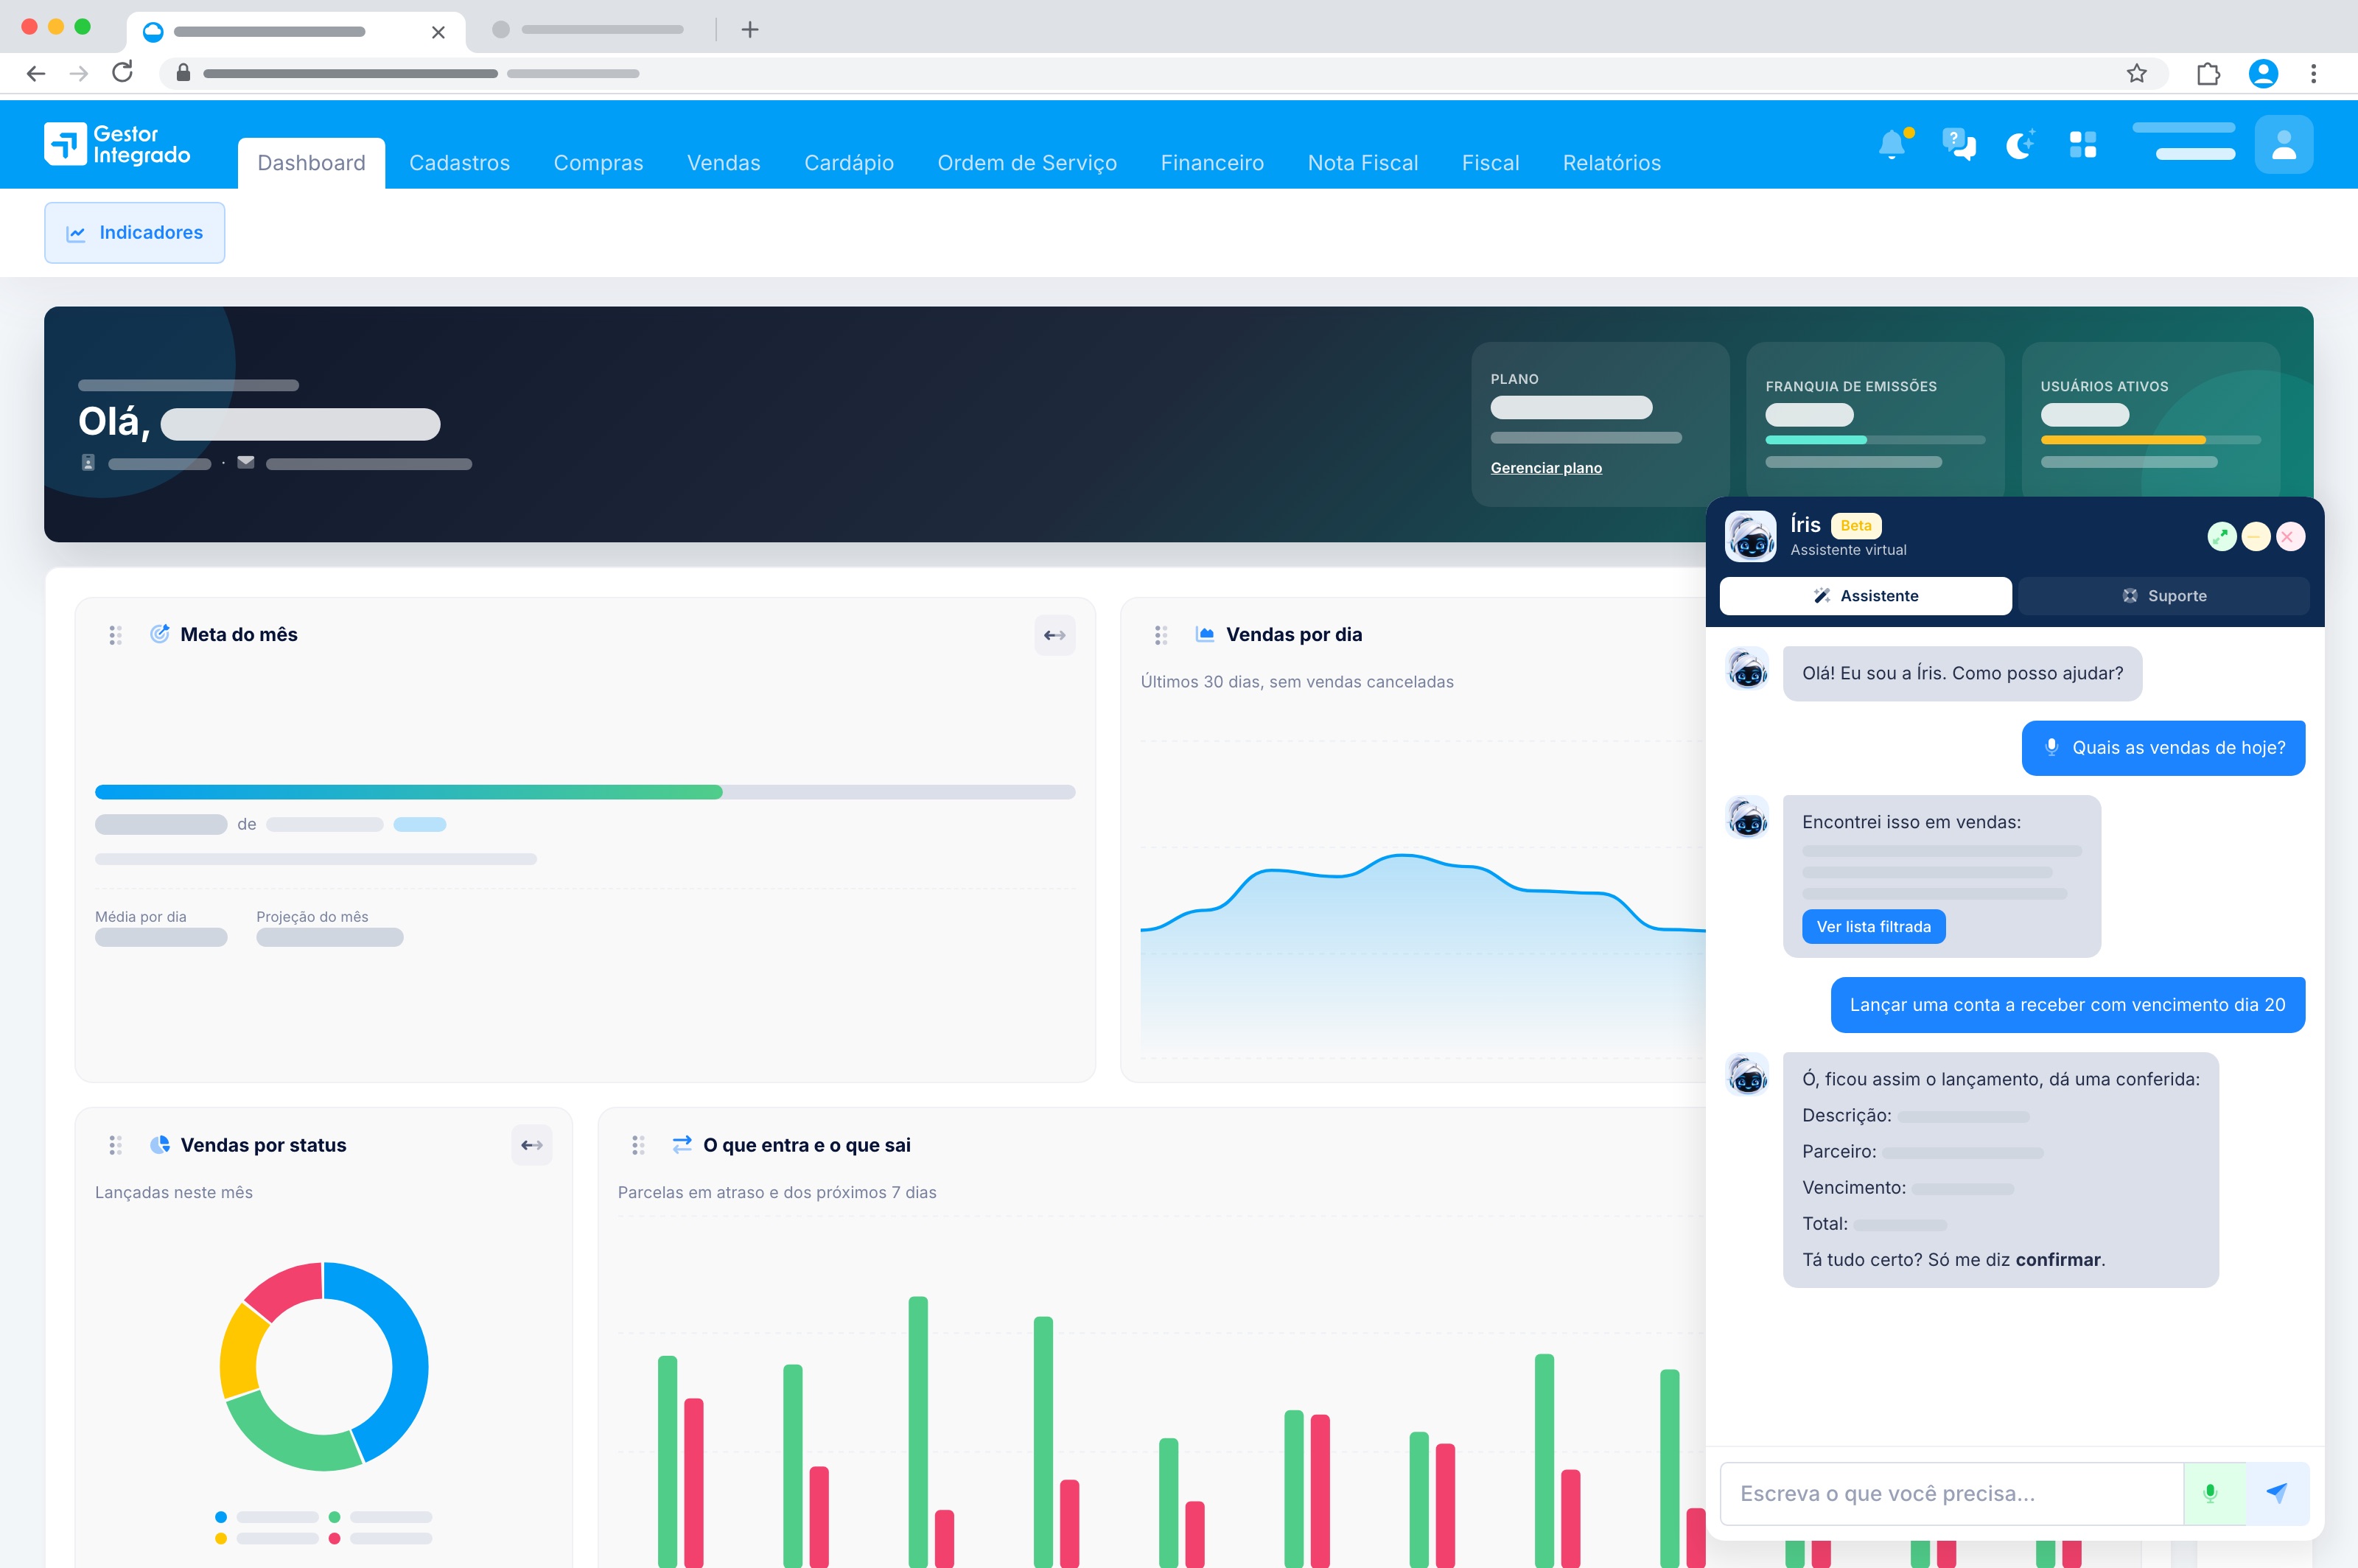Expand the Íris chat window (green button)

(x=2222, y=537)
